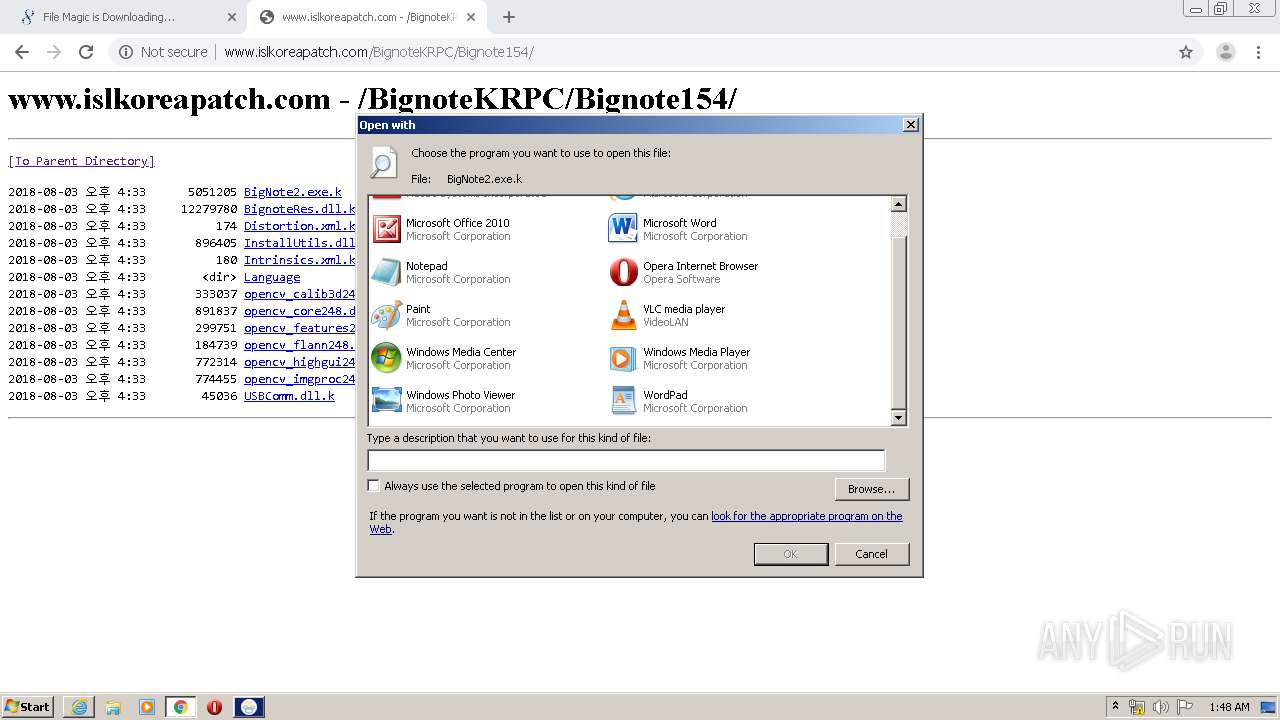Open opencv_features2 file link
Viewport: 1280px width, 720px height.
(x=299, y=328)
